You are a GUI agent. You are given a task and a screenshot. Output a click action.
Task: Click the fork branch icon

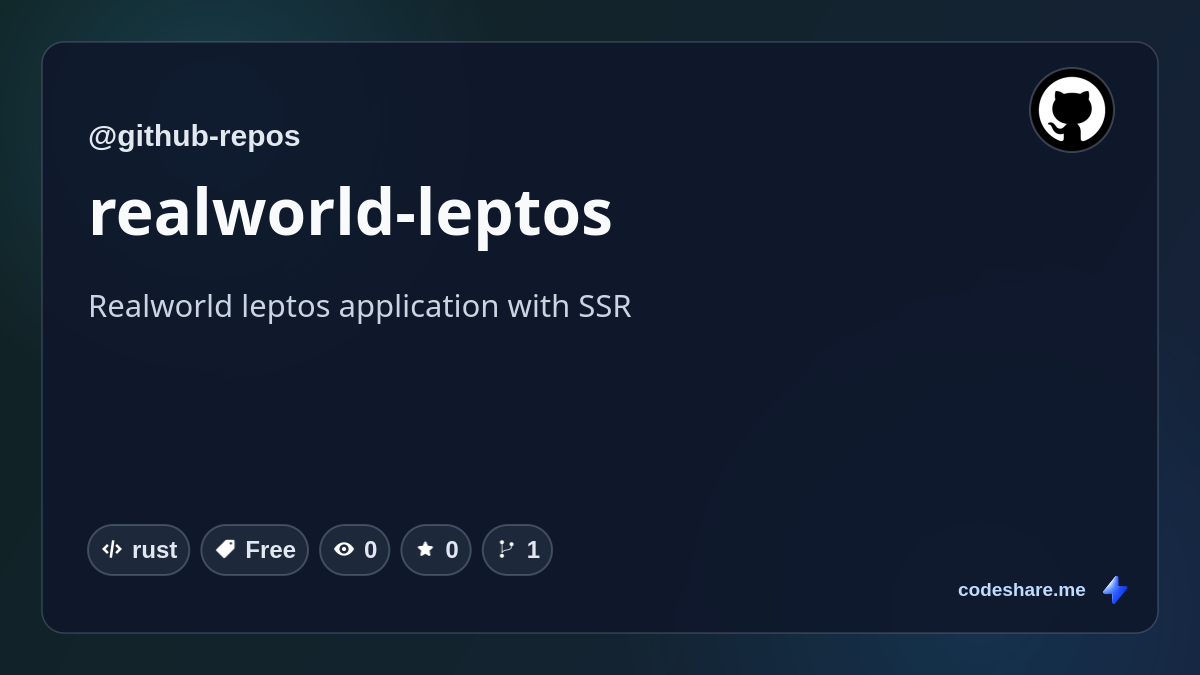pyautogui.click(x=506, y=549)
